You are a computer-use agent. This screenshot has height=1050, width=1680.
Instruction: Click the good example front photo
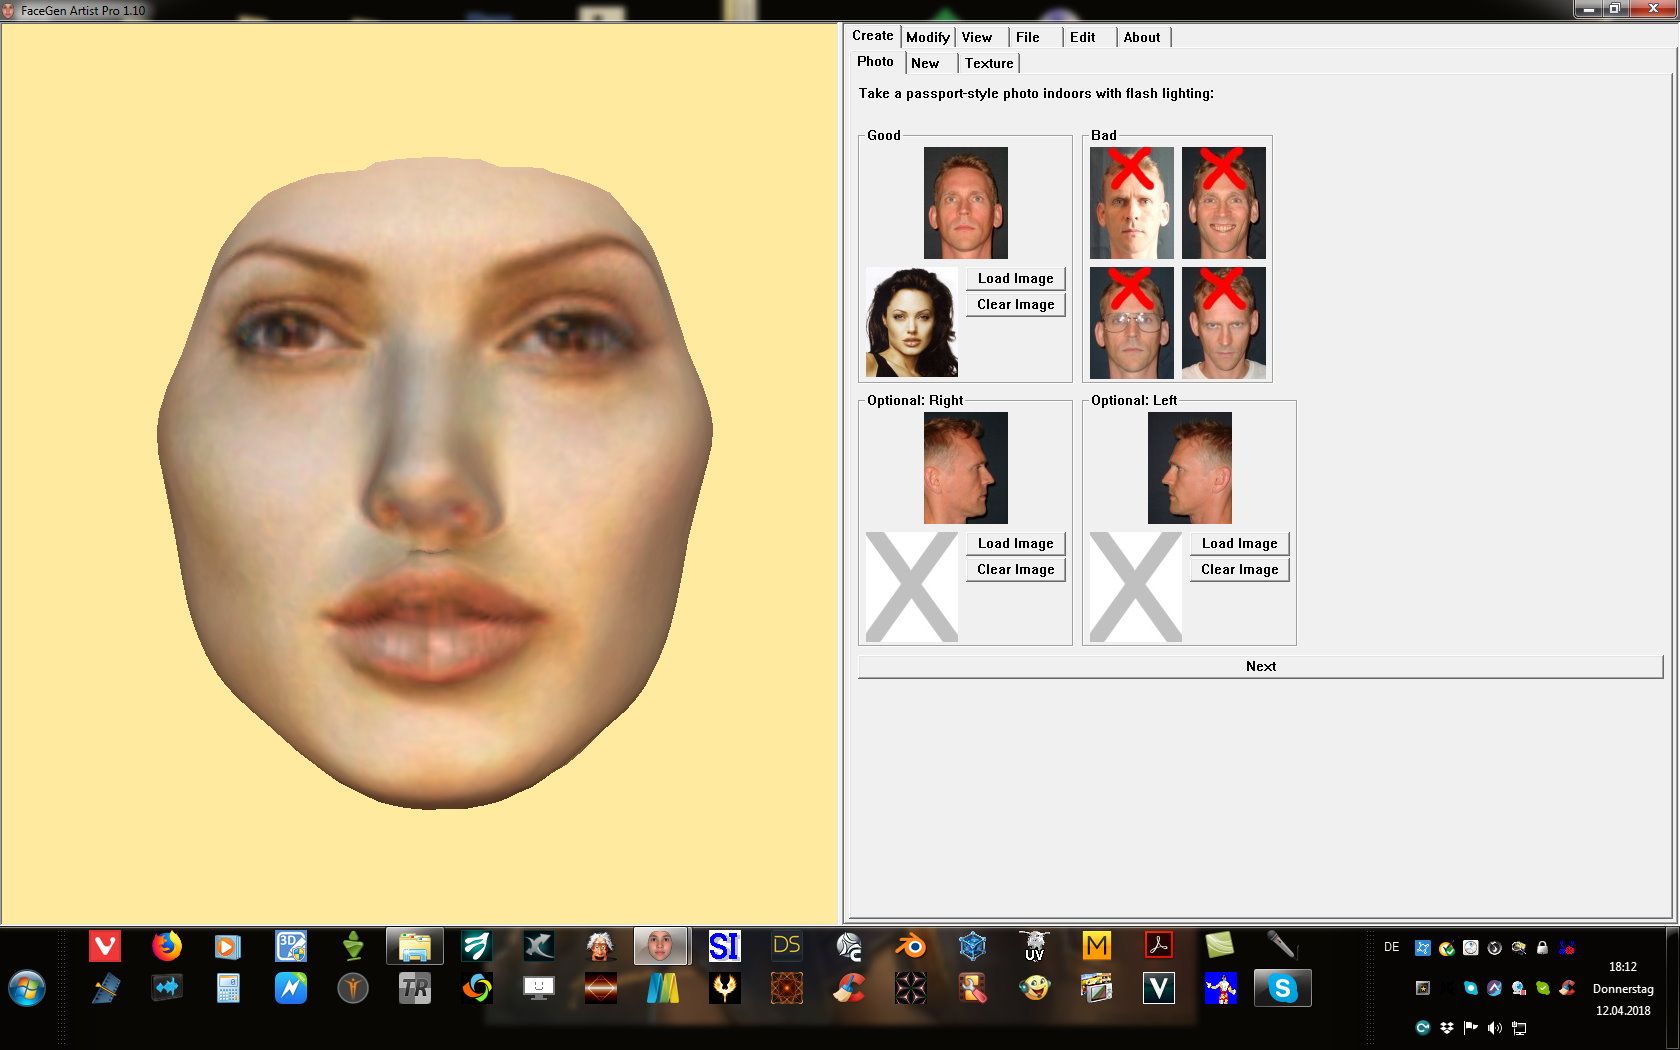(x=965, y=203)
